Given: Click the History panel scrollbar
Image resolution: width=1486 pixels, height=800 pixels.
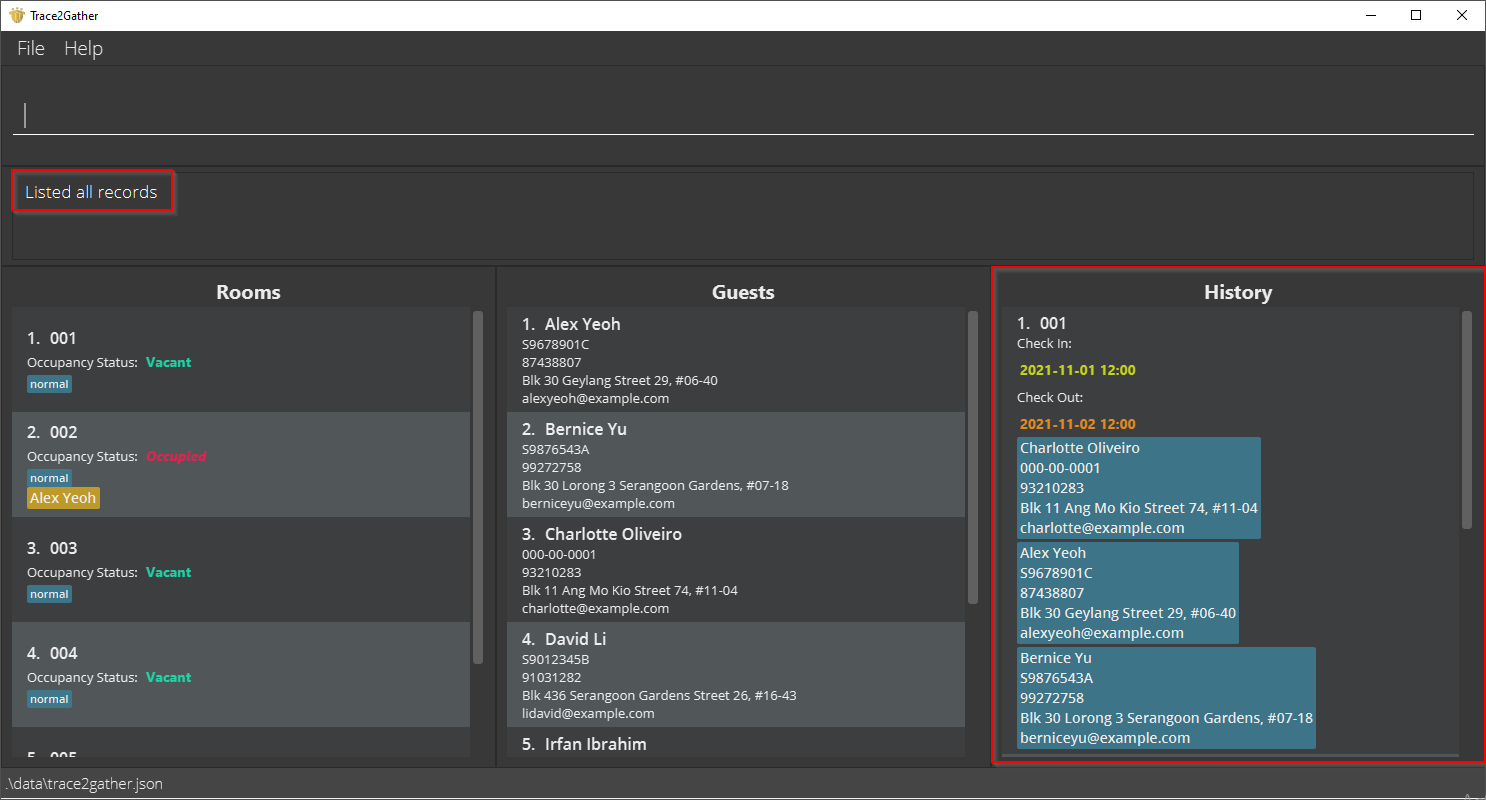Looking at the screenshot, I should coord(1467,419).
